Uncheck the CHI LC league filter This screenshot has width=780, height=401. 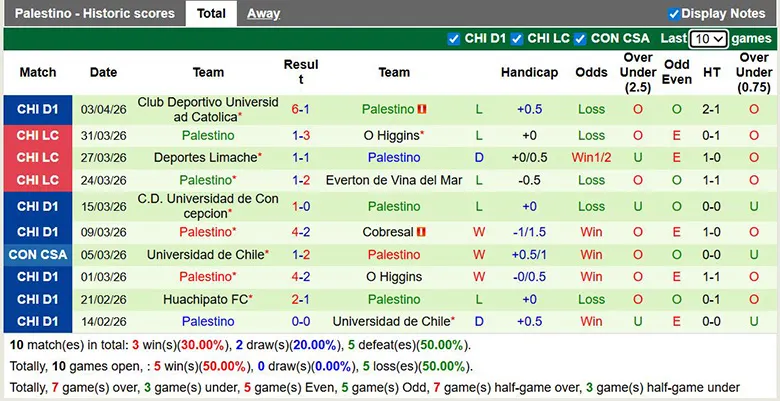[517, 39]
